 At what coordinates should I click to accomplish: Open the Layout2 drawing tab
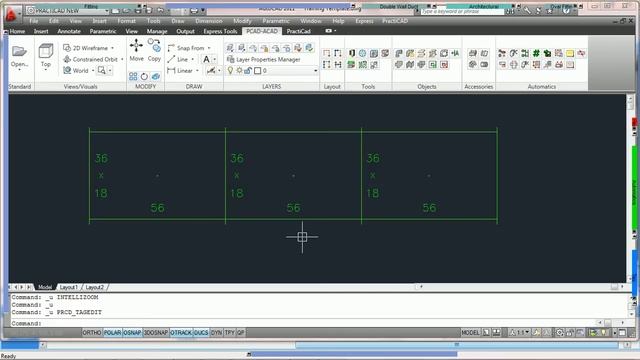(x=95, y=287)
